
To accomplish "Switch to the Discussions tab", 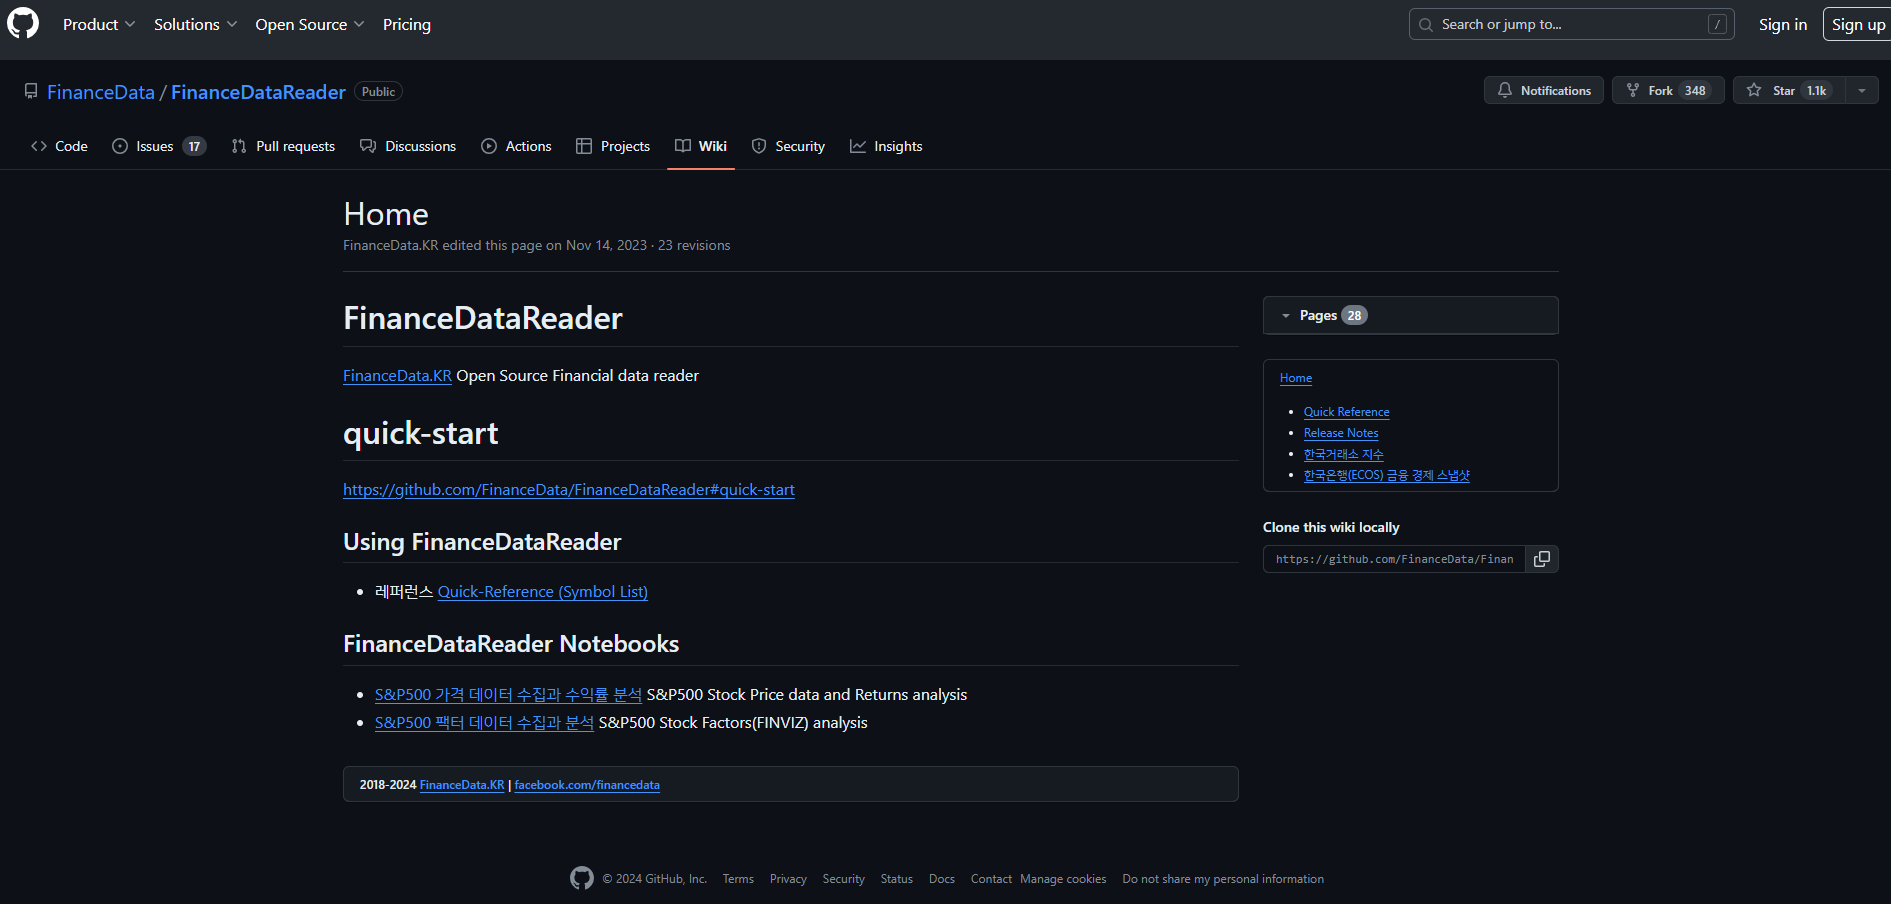I will pyautogui.click(x=408, y=146).
